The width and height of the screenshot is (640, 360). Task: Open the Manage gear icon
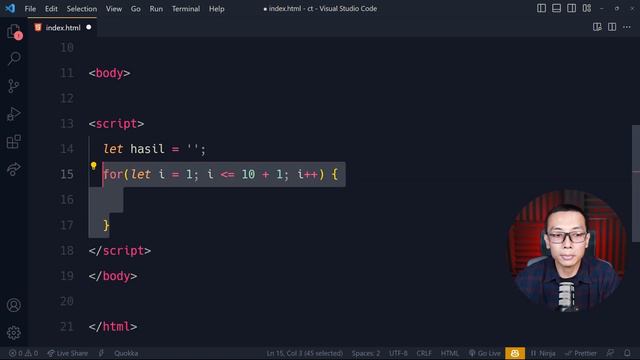point(14,333)
